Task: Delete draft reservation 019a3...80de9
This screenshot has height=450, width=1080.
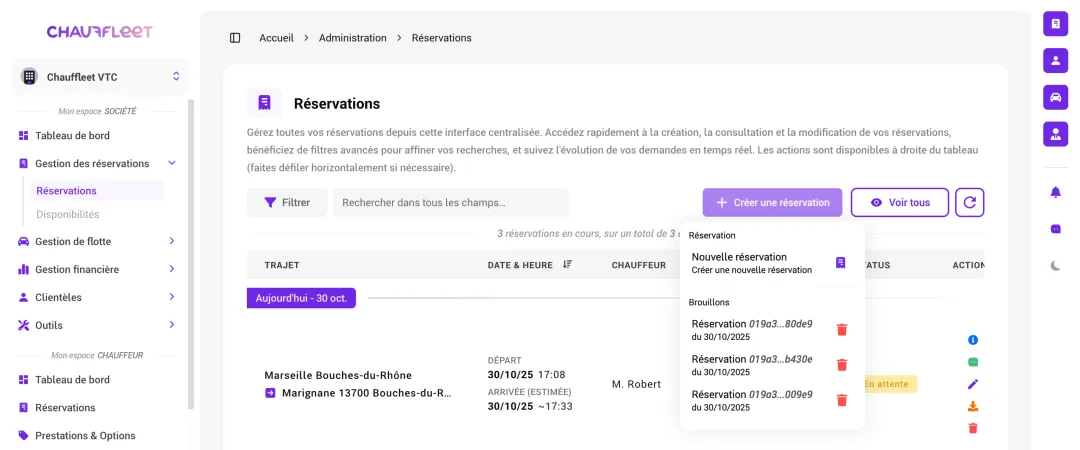Action: [842, 329]
